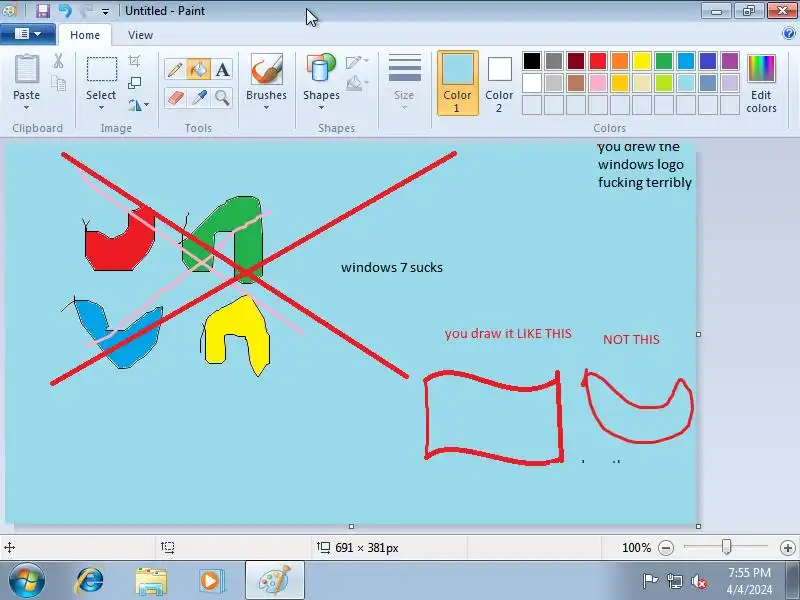Click the Redo arrow in quick access toolbar
Screen dimensions: 800x600
pyautogui.click(x=86, y=11)
